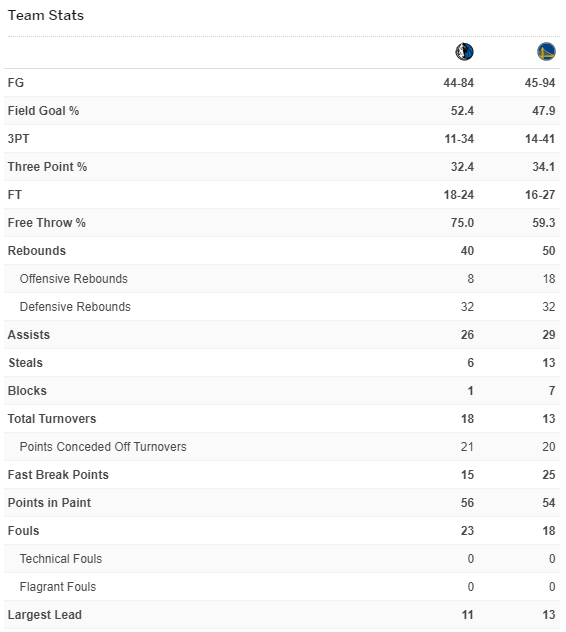Click the Three Point % label

(x=47, y=166)
